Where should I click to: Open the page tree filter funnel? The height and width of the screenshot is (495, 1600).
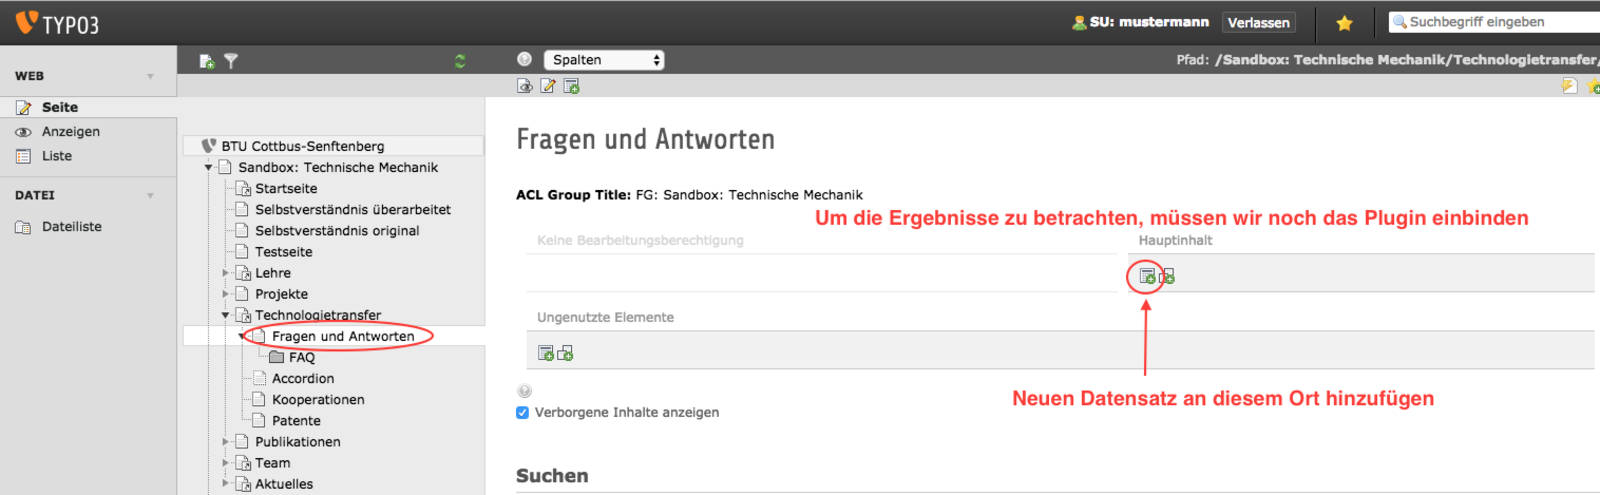pos(231,61)
